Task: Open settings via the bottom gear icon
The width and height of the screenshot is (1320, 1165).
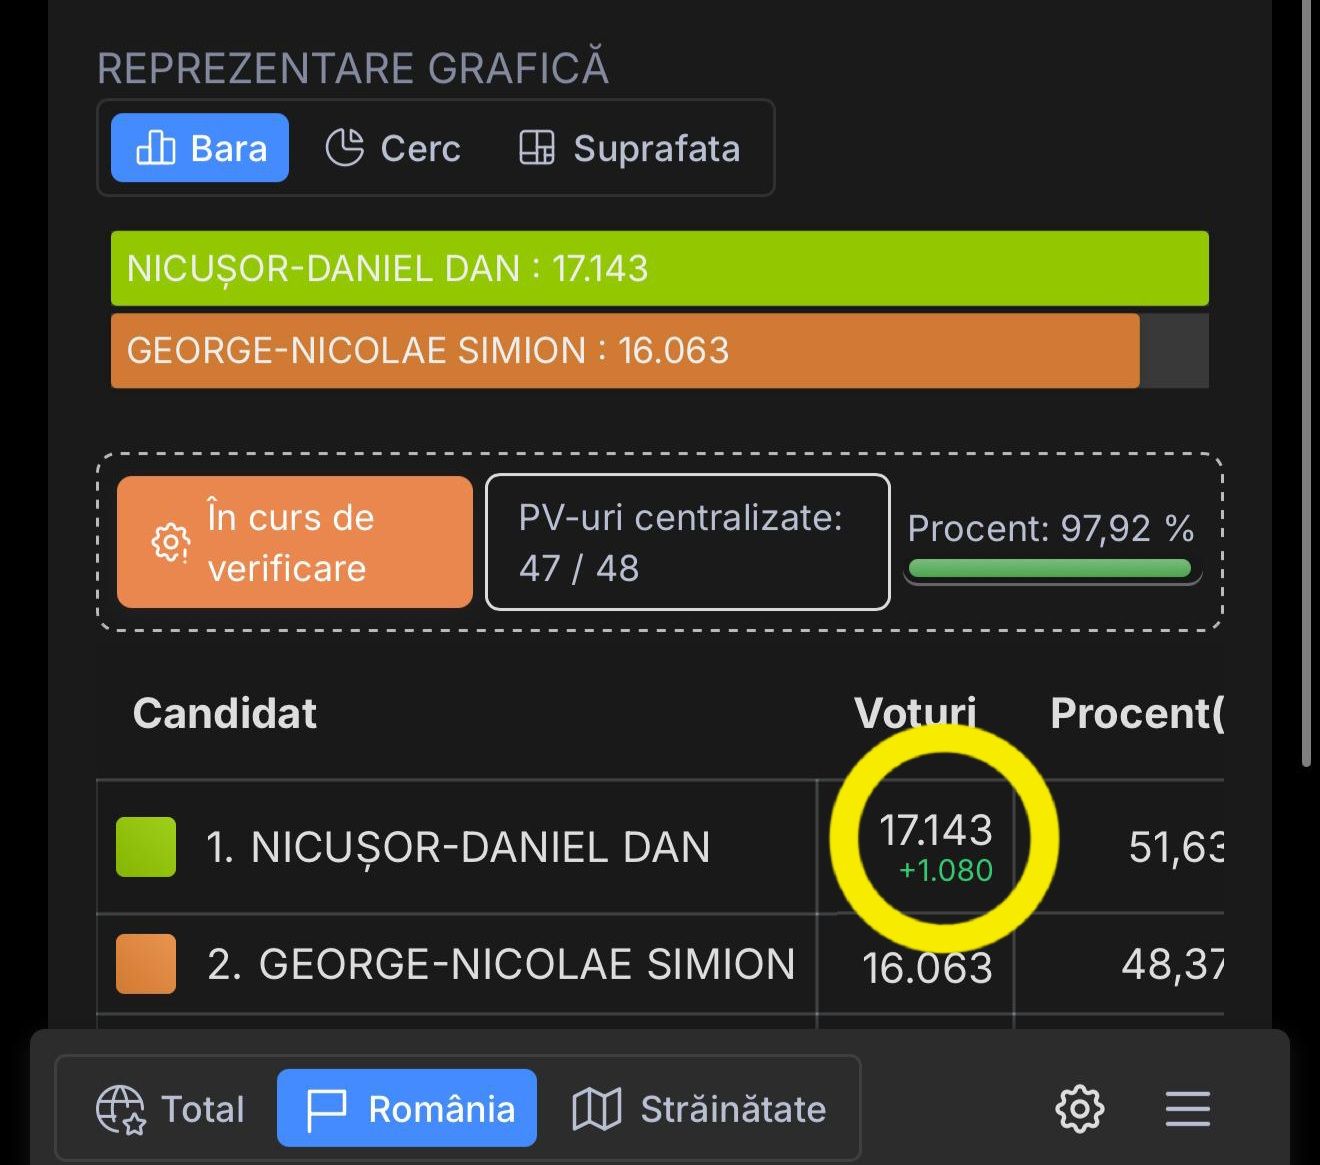Action: click(1080, 1109)
